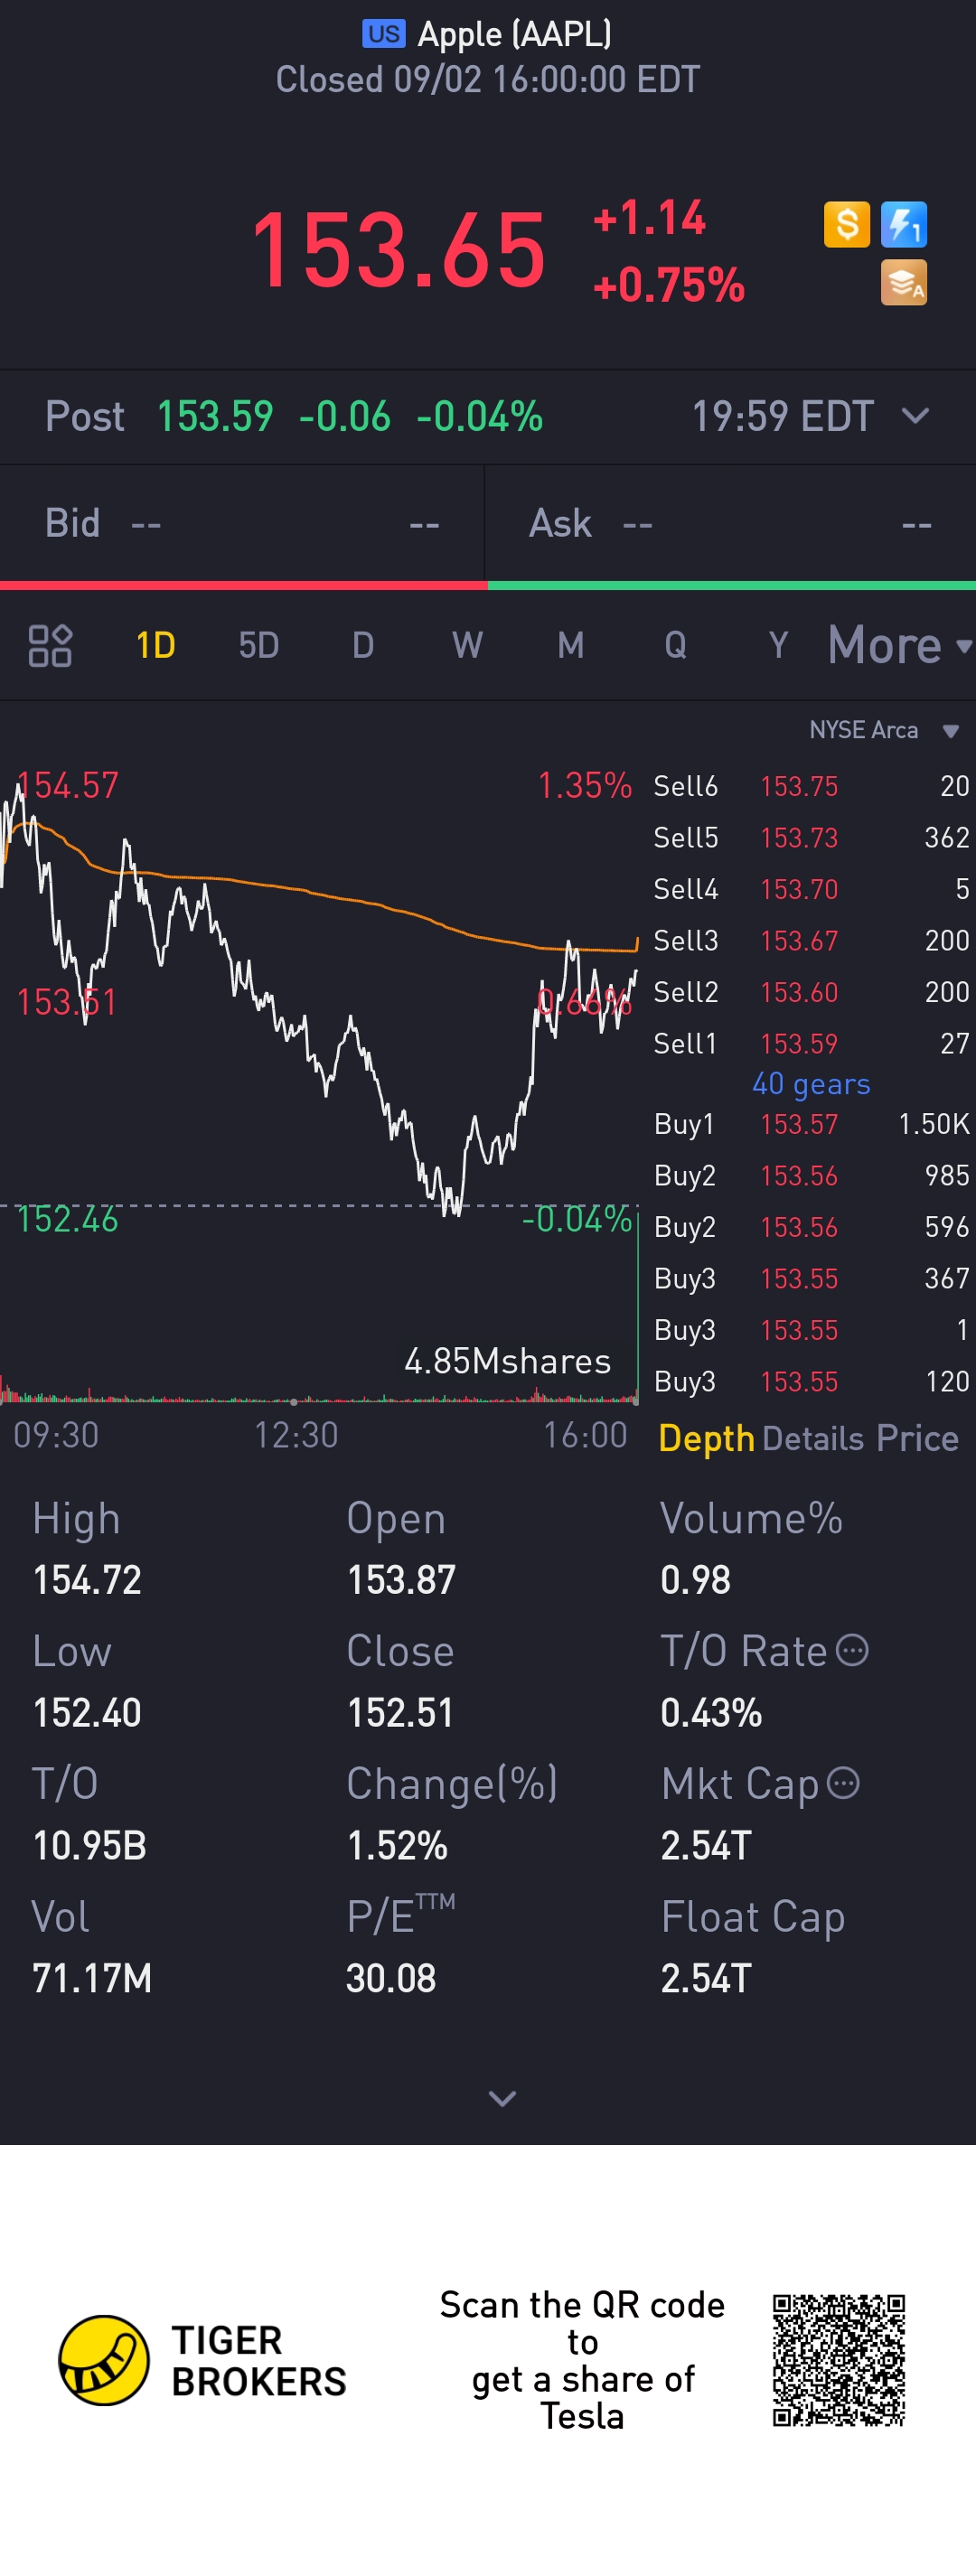Screen dimensions: 976x2576
Task: Switch to the Q quarterly chart tab
Action: [x=675, y=645]
